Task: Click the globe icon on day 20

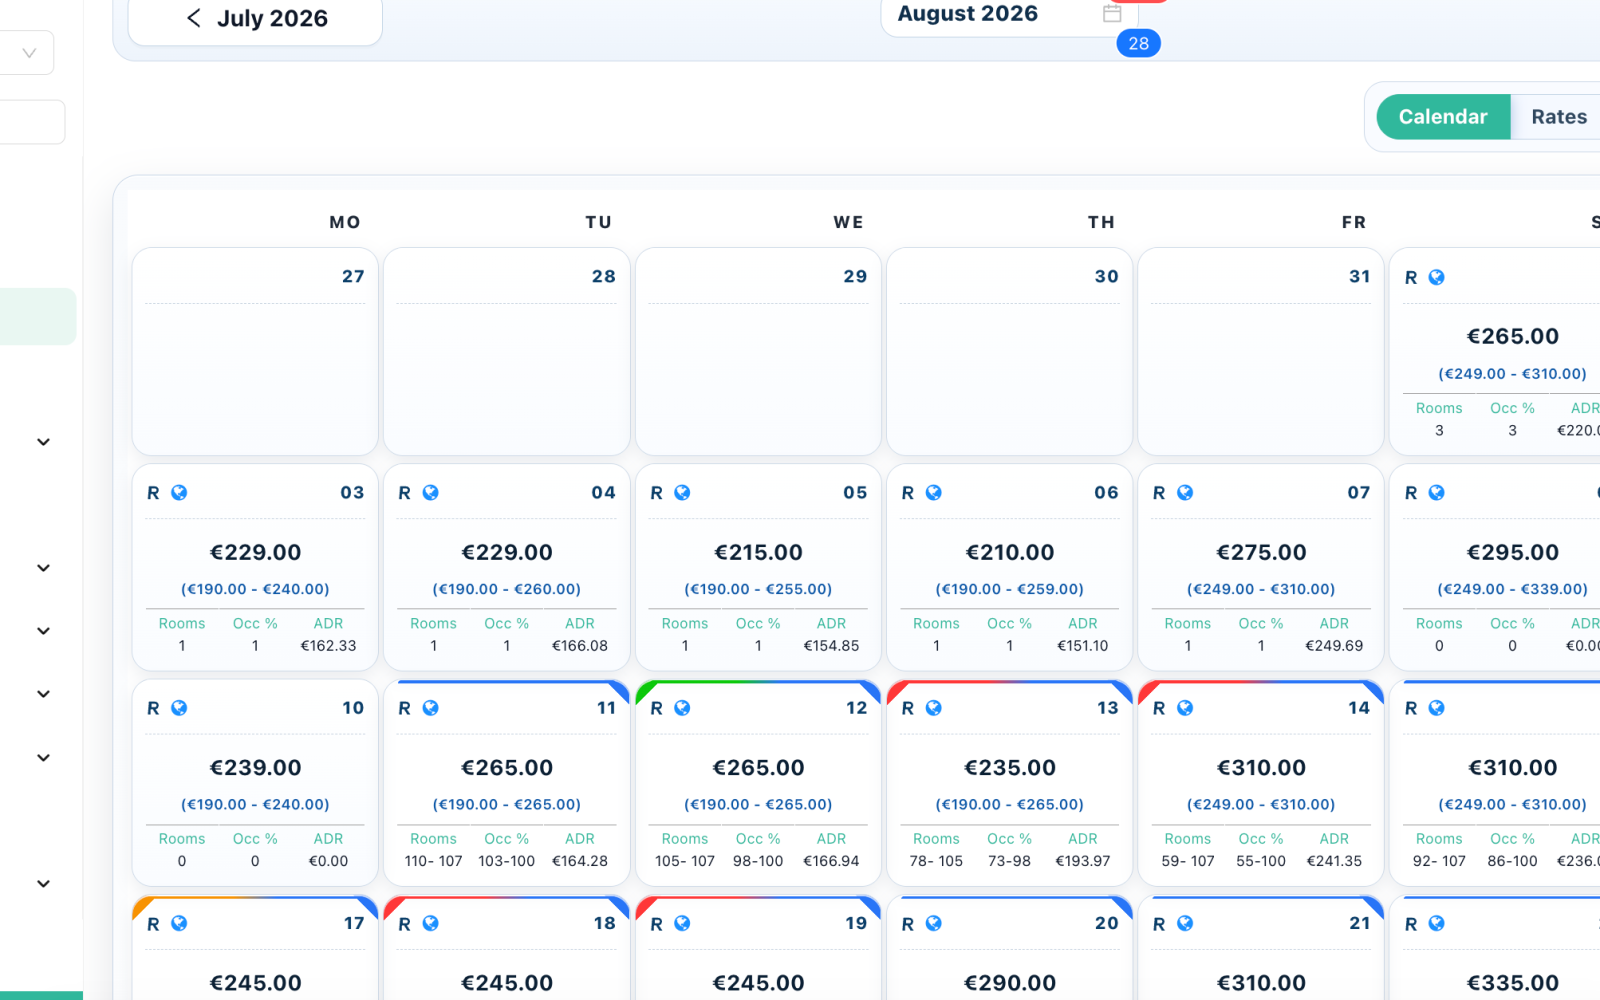Action: pyautogui.click(x=933, y=924)
